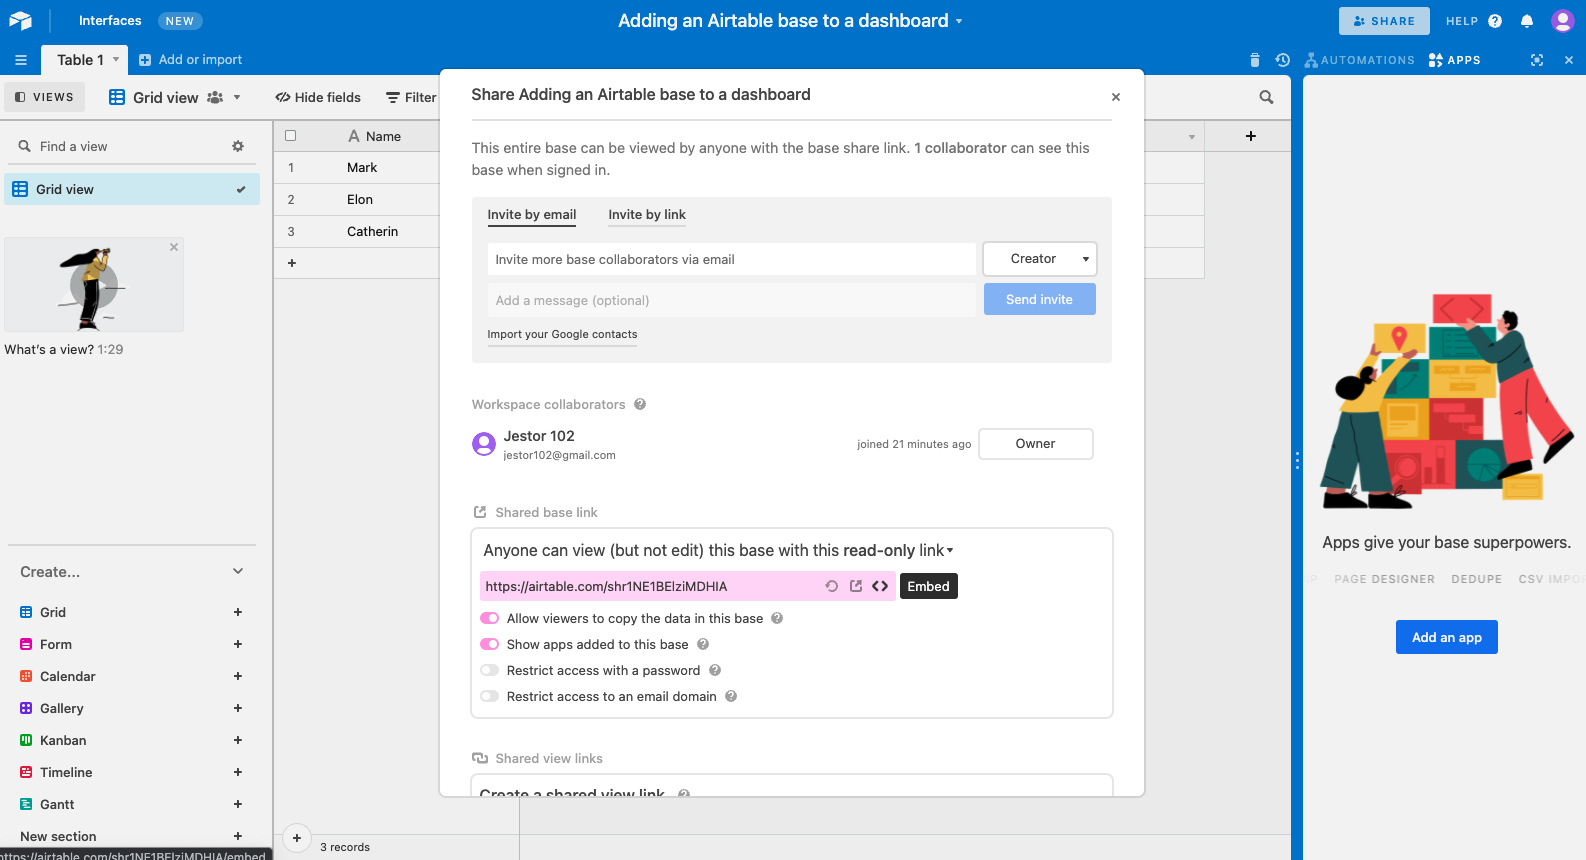Open the notifications bell

click(1527, 21)
